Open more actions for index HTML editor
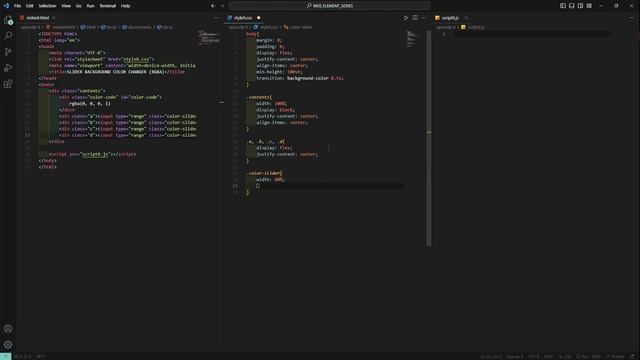Image resolution: width=640 pixels, height=360 pixels. [216, 18]
